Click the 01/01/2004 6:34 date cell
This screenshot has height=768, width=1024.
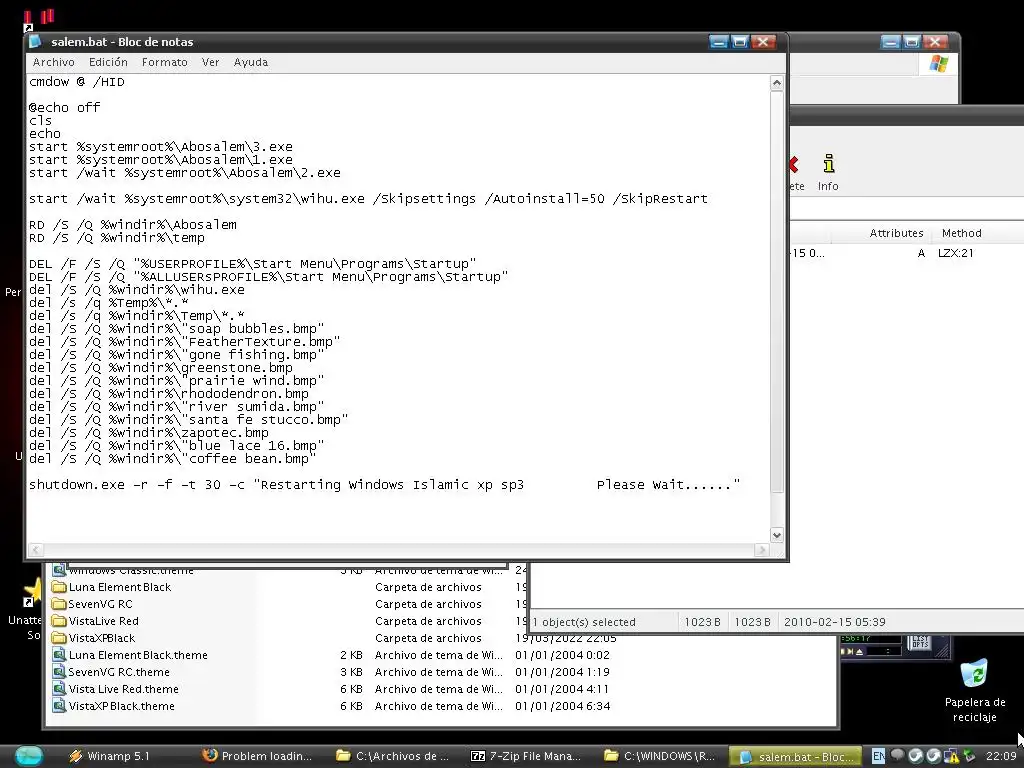[x=562, y=706]
